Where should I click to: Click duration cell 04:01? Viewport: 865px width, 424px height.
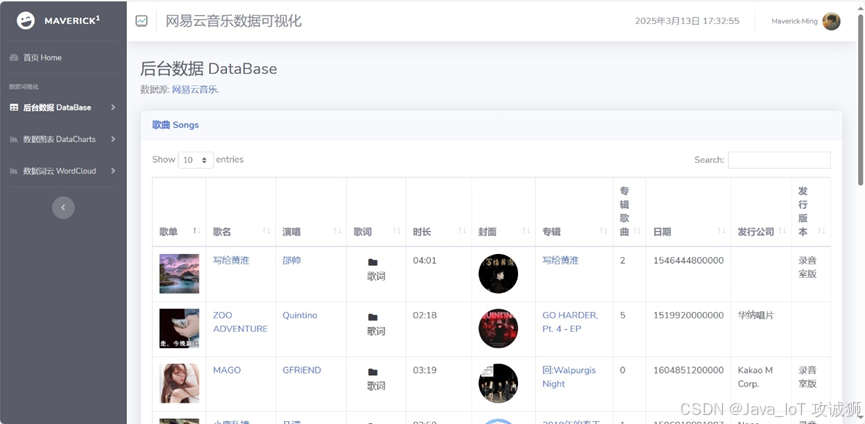tap(424, 260)
